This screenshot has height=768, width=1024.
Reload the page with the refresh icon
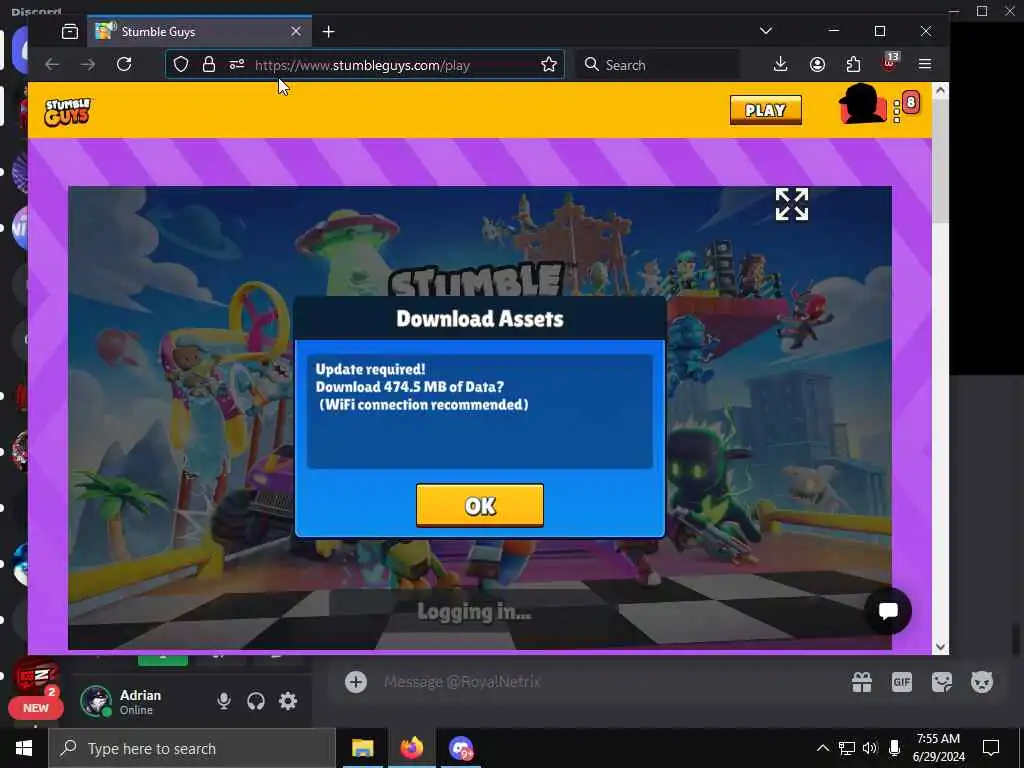[x=124, y=64]
